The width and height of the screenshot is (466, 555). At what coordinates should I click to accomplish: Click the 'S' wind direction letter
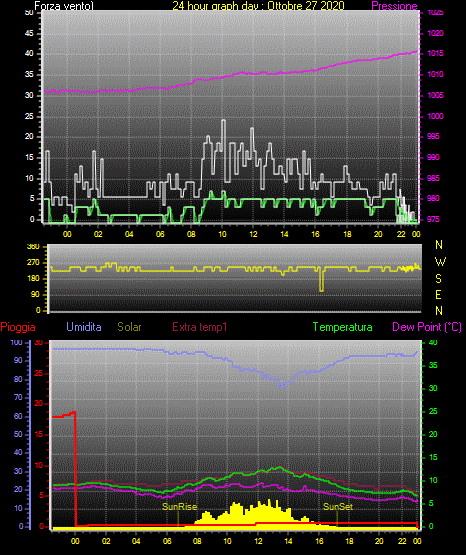(x=438, y=279)
